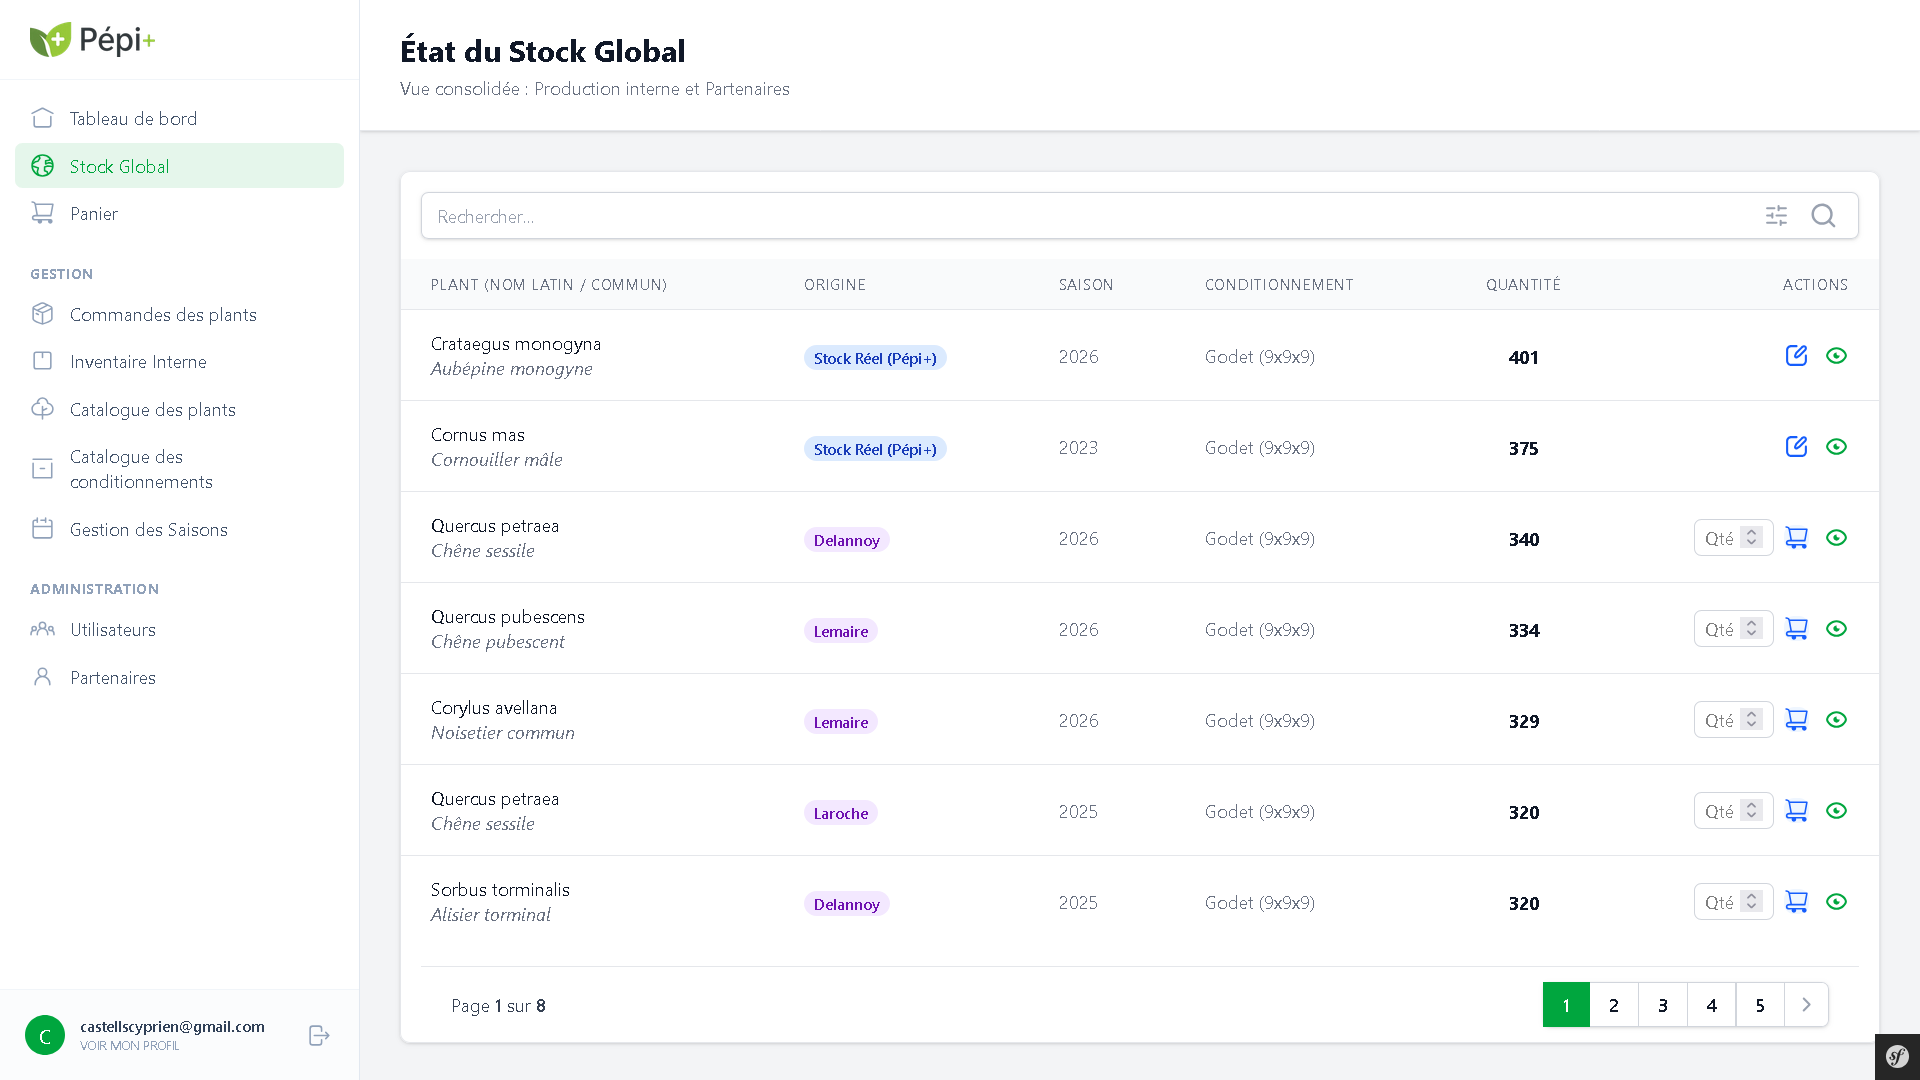
Task: Open the Panier from the sidebar
Action: tap(94, 213)
